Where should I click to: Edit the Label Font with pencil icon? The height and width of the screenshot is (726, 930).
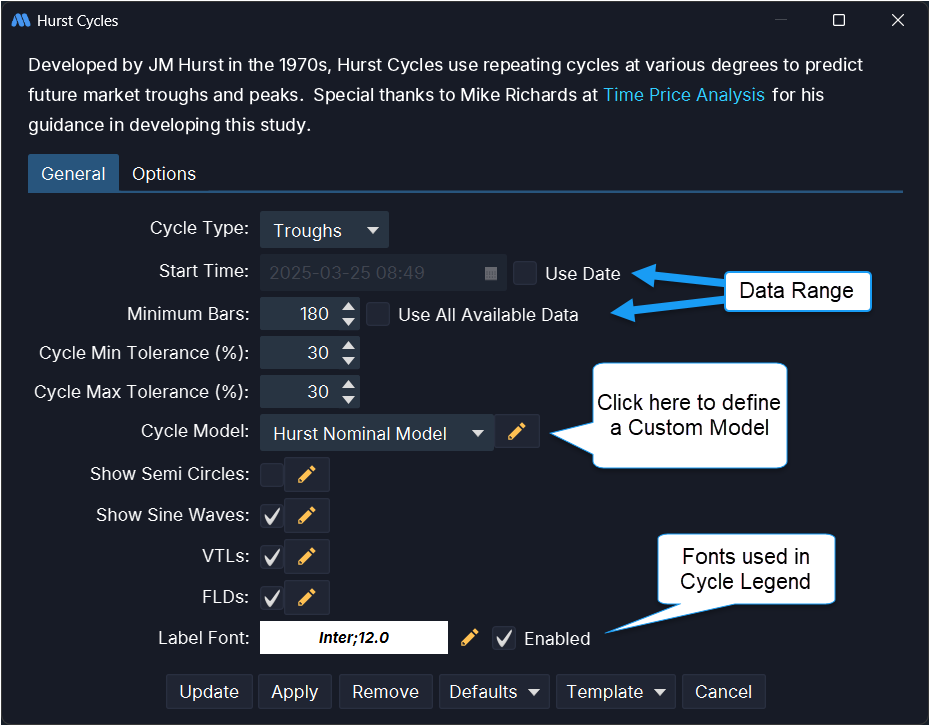pyautogui.click(x=470, y=638)
